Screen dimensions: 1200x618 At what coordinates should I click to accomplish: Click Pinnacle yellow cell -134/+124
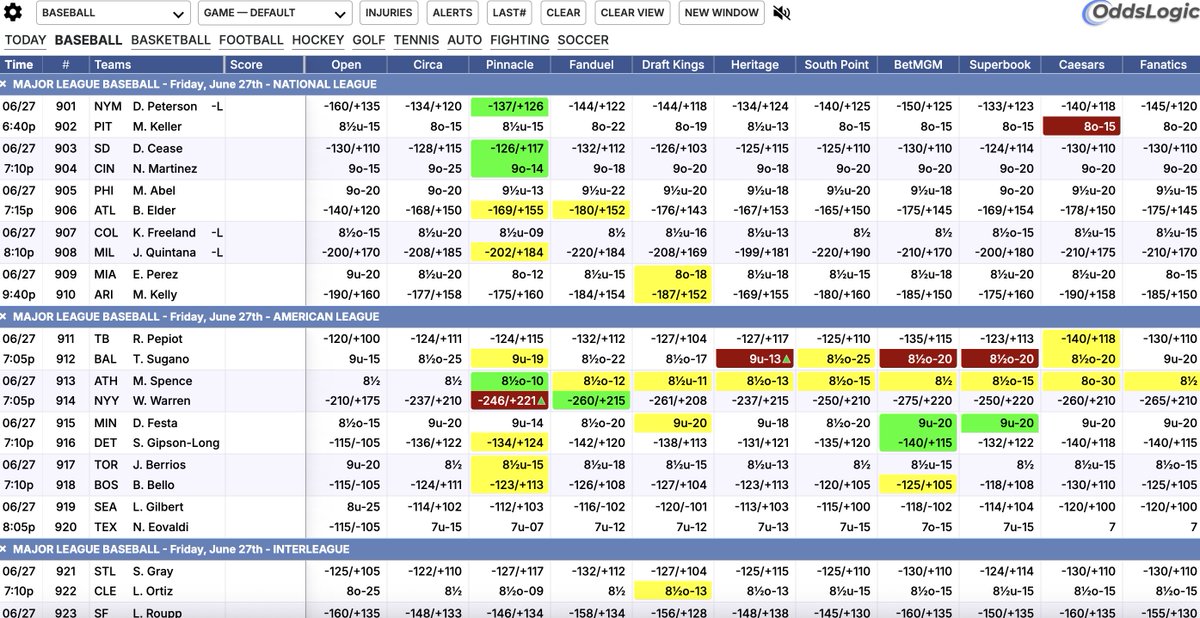[509, 443]
